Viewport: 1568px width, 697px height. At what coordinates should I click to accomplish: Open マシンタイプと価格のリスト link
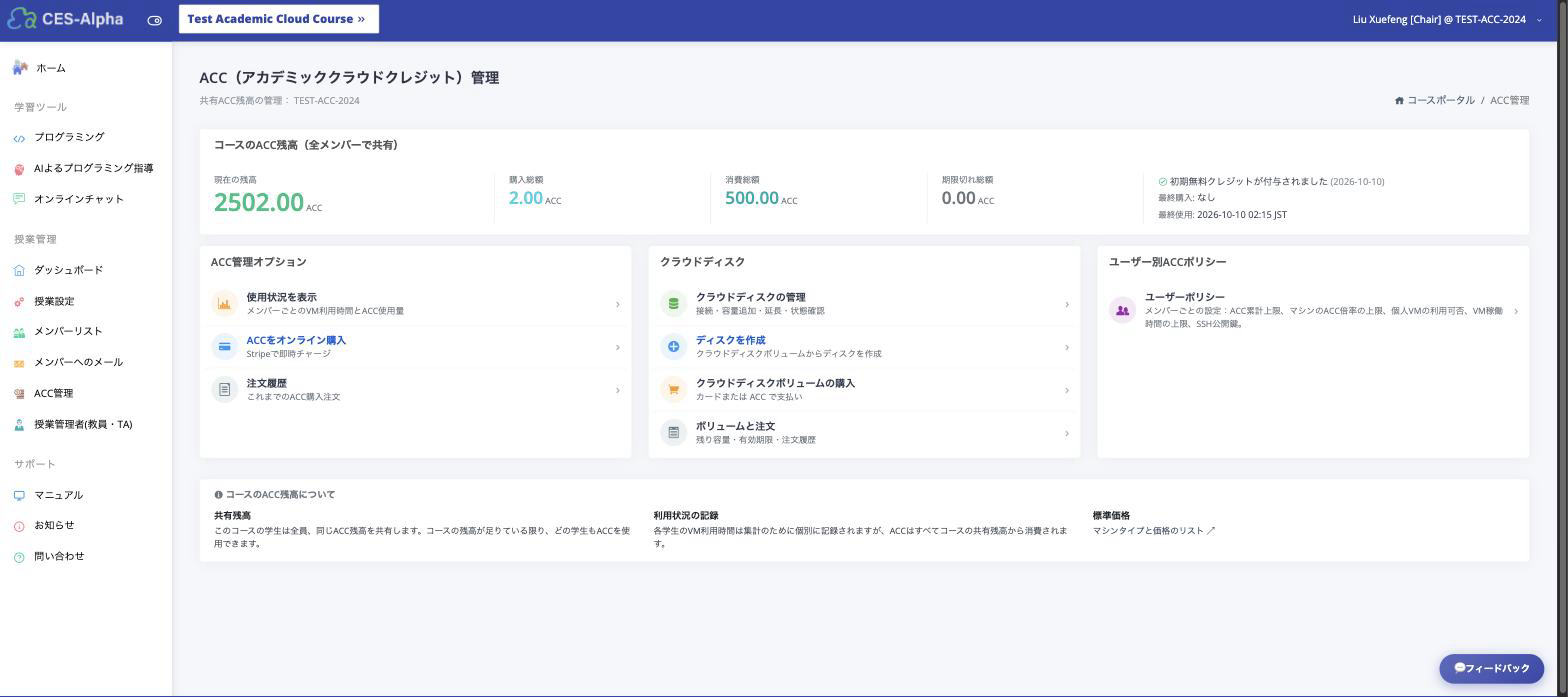tap(1154, 531)
